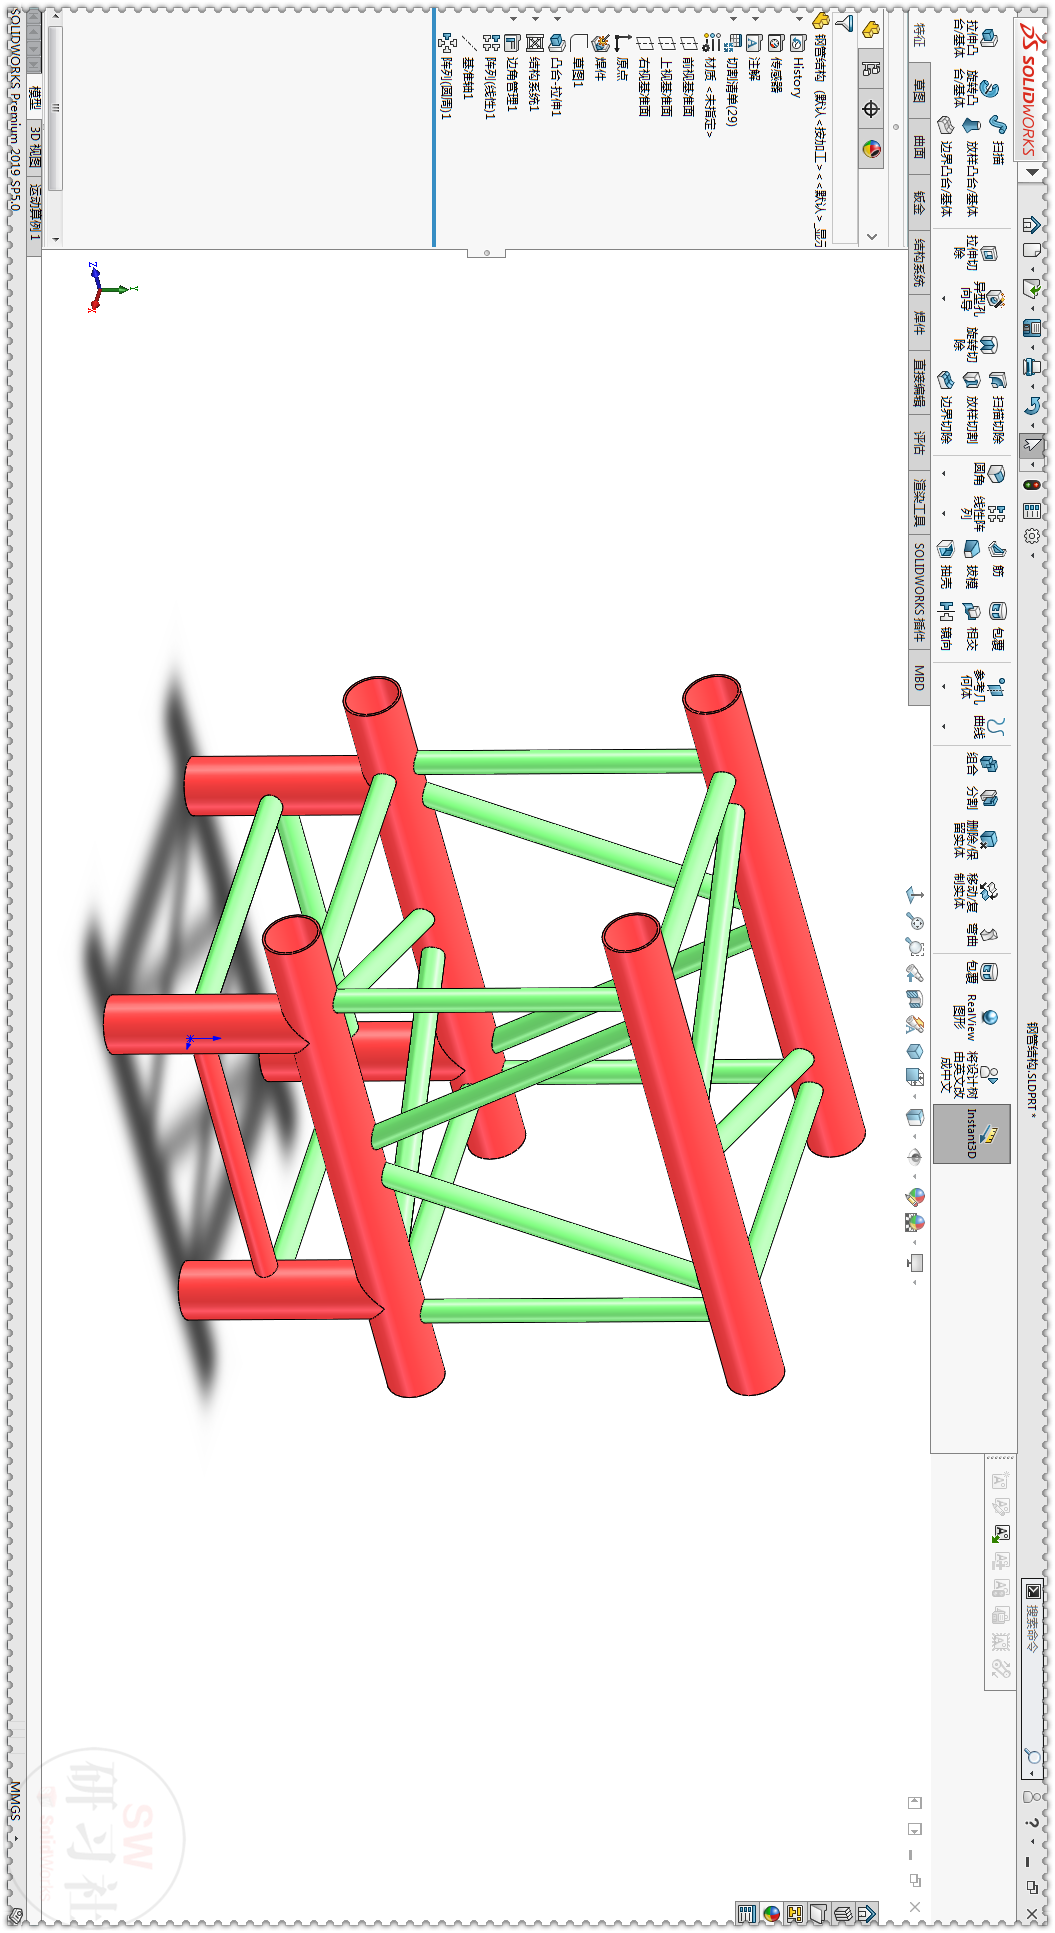Select 基准轴1 in the feature tree

469,66
